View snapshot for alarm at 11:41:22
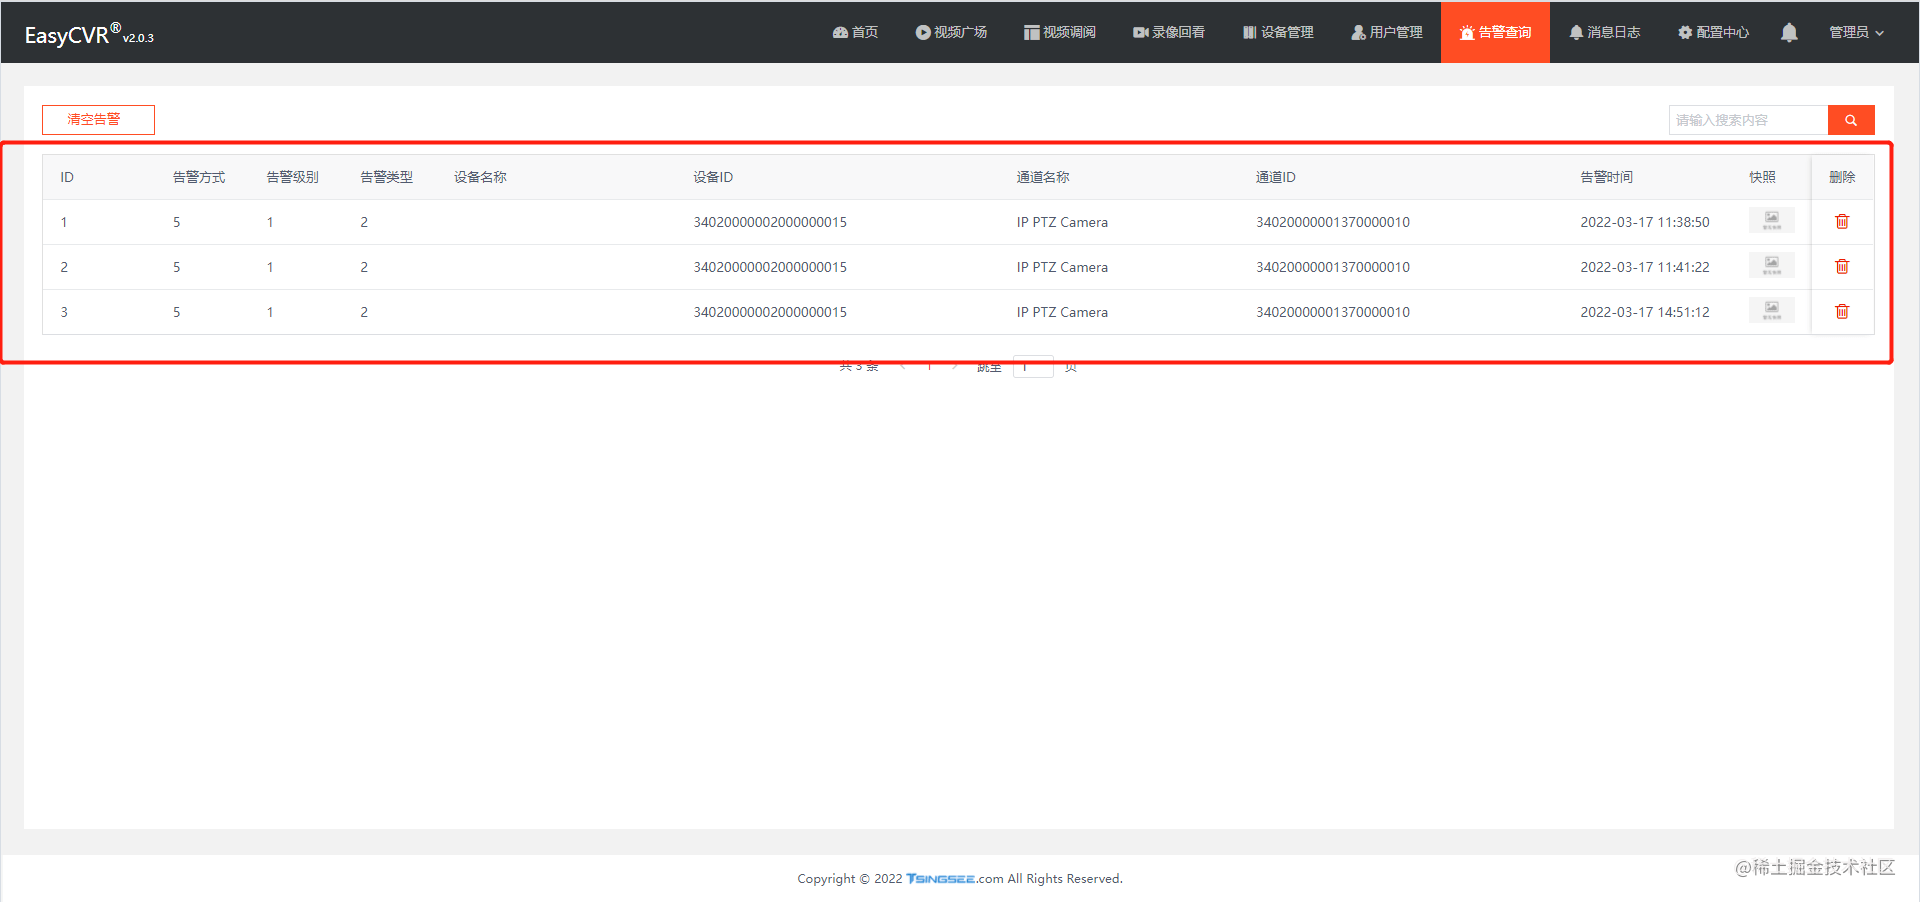 [1771, 266]
